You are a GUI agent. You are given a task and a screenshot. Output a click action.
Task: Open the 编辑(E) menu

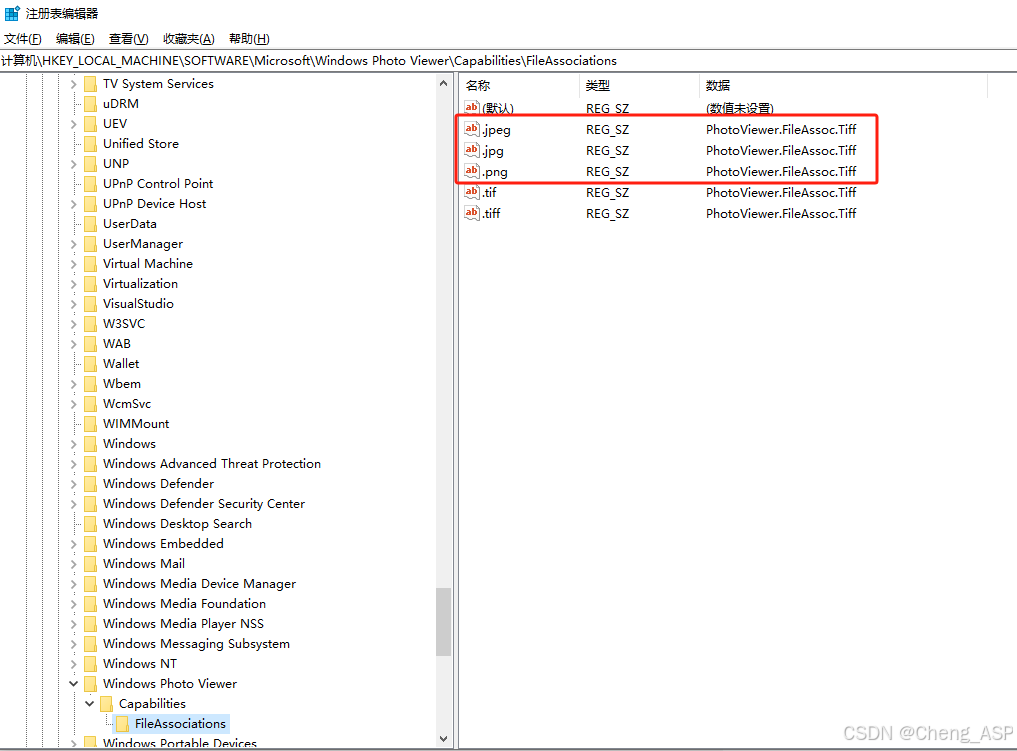pos(75,39)
